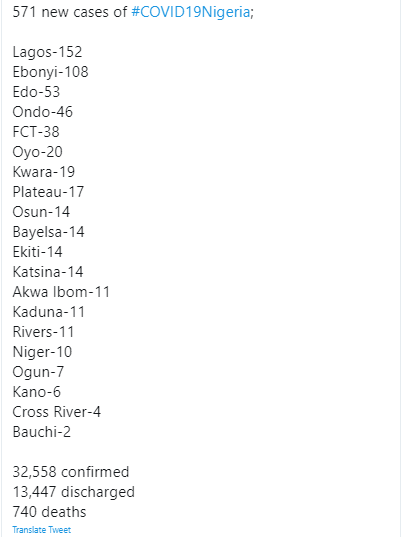Click the '32,558 confirmed' text
Image resolution: width=406 pixels, height=537 pixels.
click(x=71, y=472)
